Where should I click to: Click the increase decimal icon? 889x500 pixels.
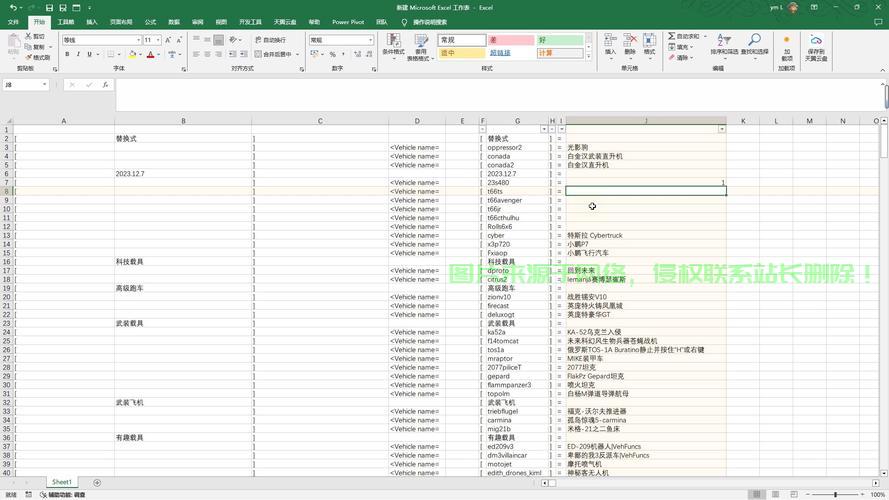[x=357, y=54]
